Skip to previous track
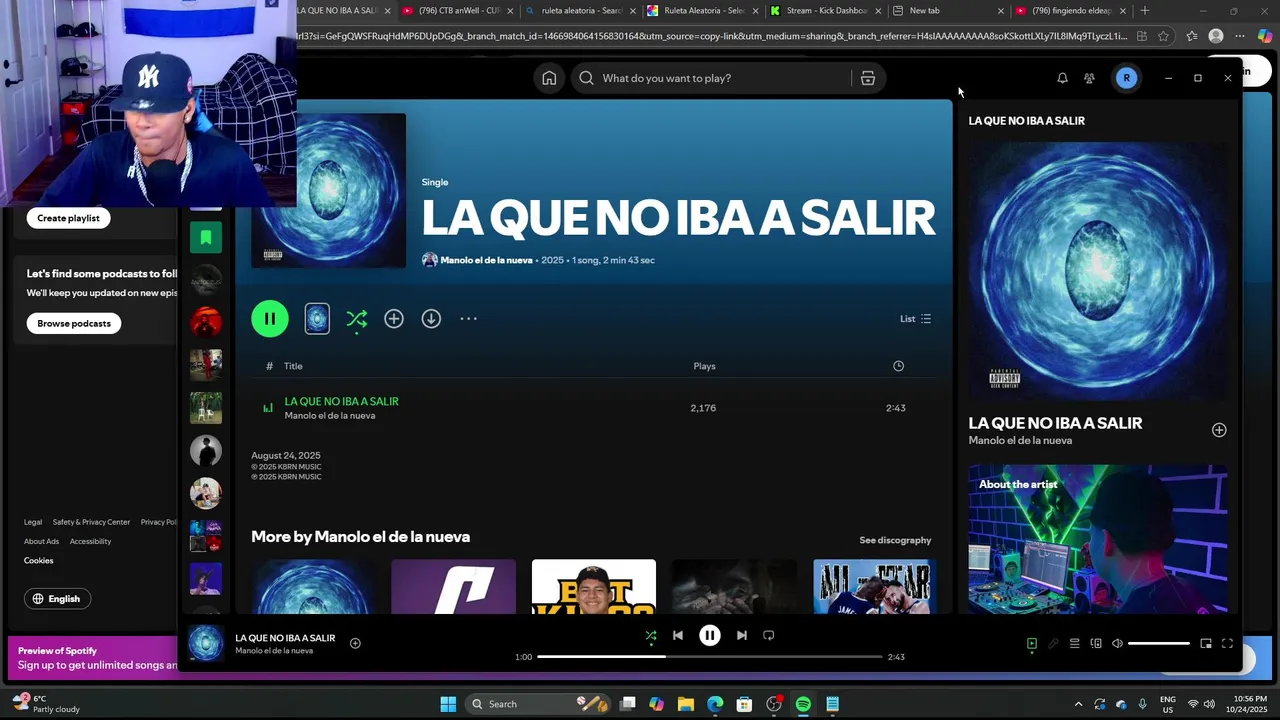Viewport: 1280px width, 720px height. coord(678,635)
